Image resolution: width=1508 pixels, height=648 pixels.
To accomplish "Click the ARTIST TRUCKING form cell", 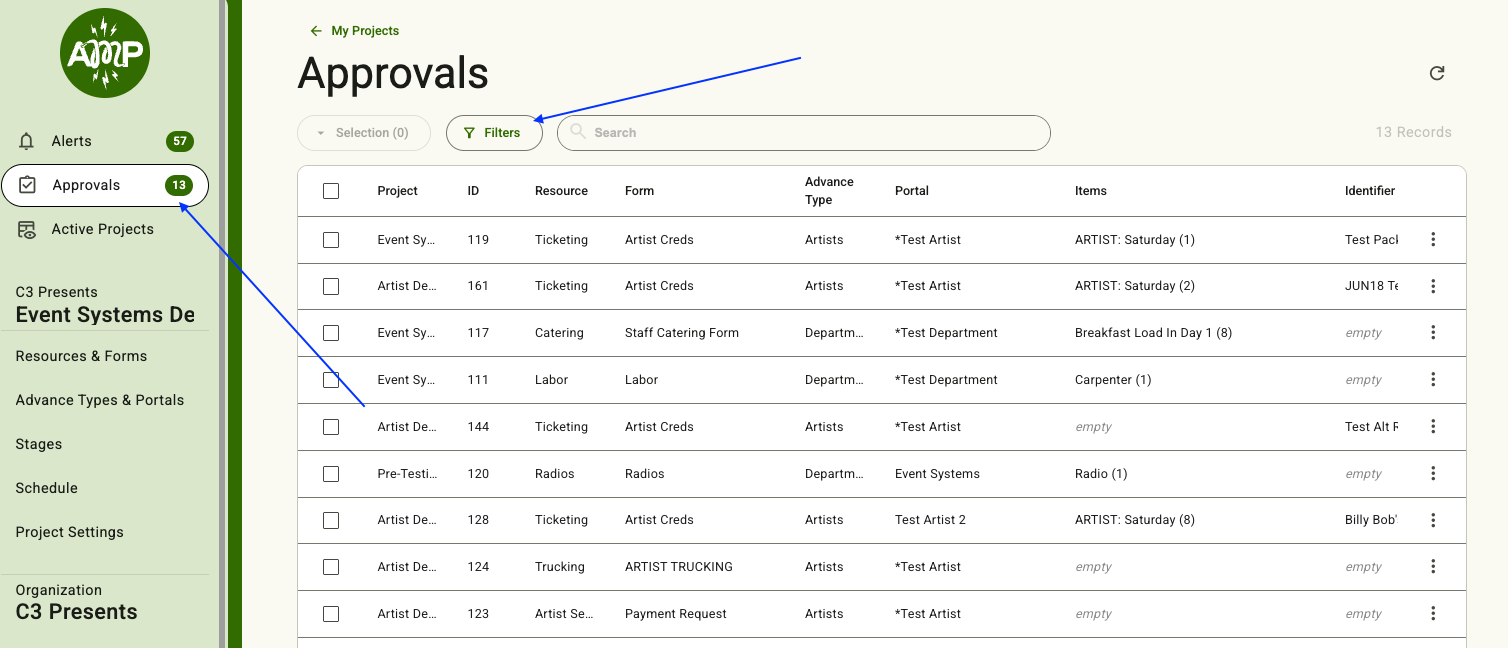I will (x=679, y=567).
